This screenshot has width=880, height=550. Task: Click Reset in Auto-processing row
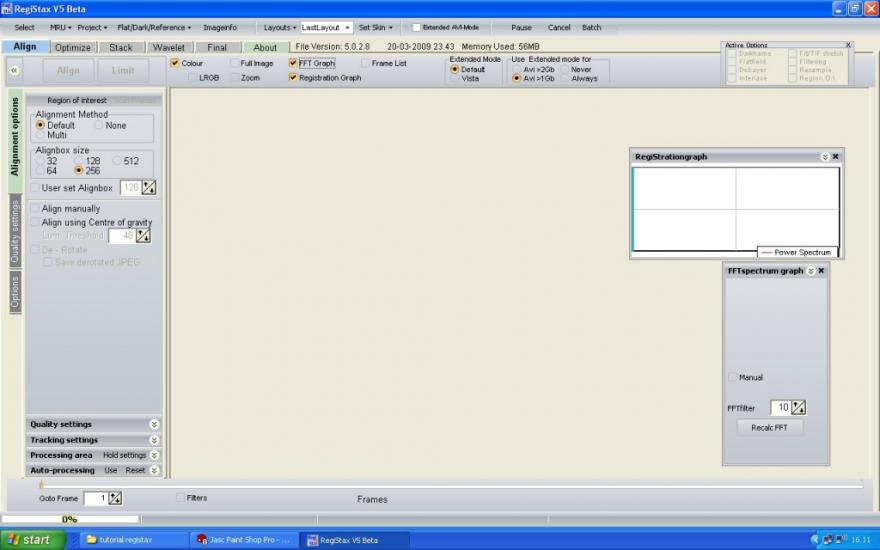coord(135,470)
